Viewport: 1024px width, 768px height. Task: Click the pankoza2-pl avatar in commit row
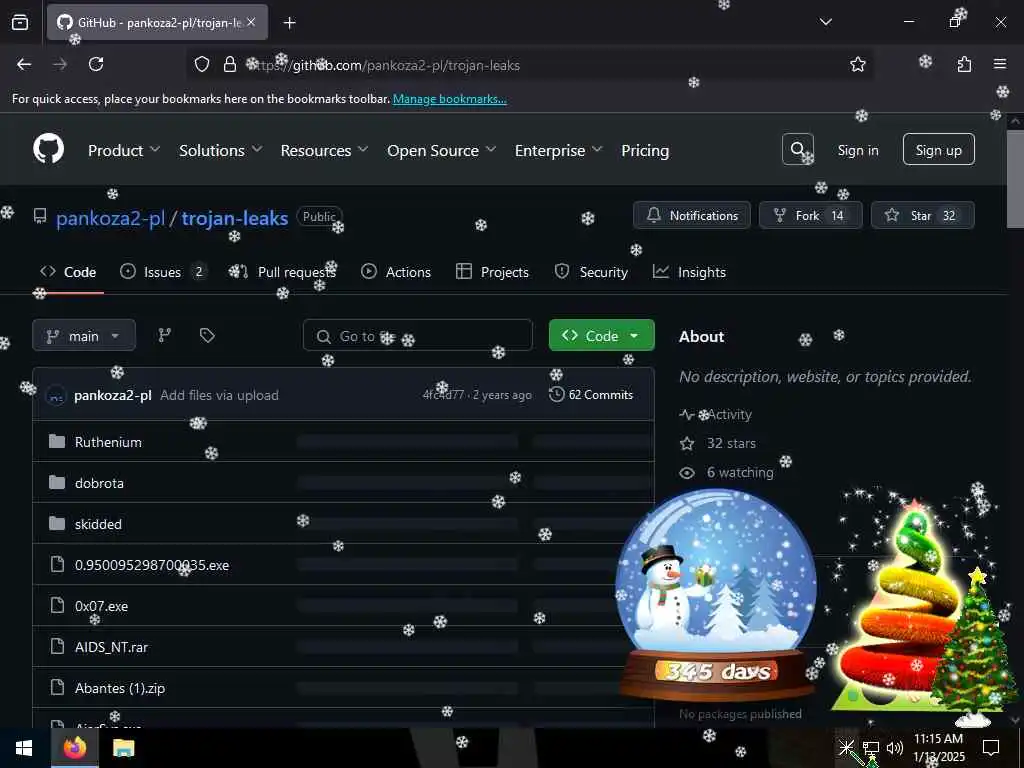[56, 395]
